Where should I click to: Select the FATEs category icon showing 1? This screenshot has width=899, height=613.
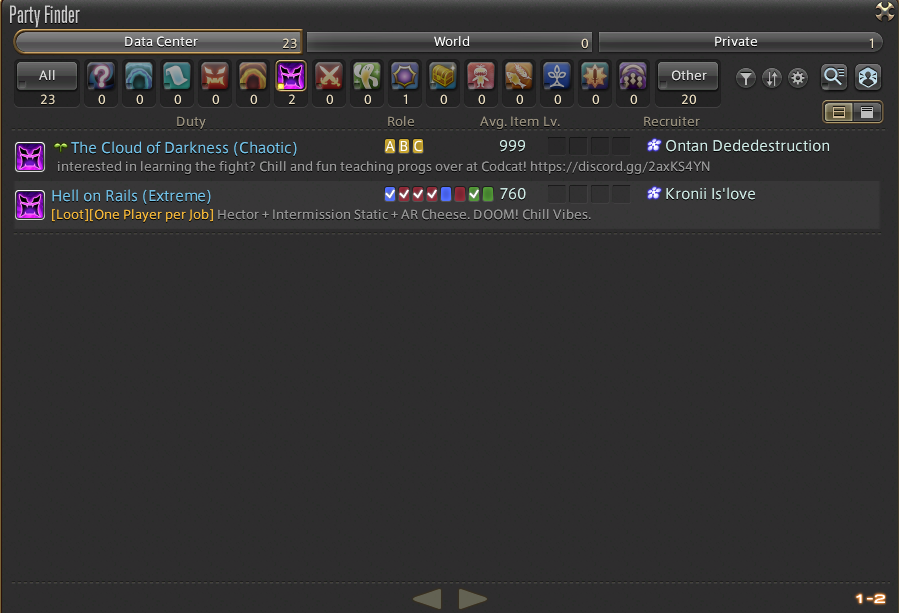[x=405, y=76]
